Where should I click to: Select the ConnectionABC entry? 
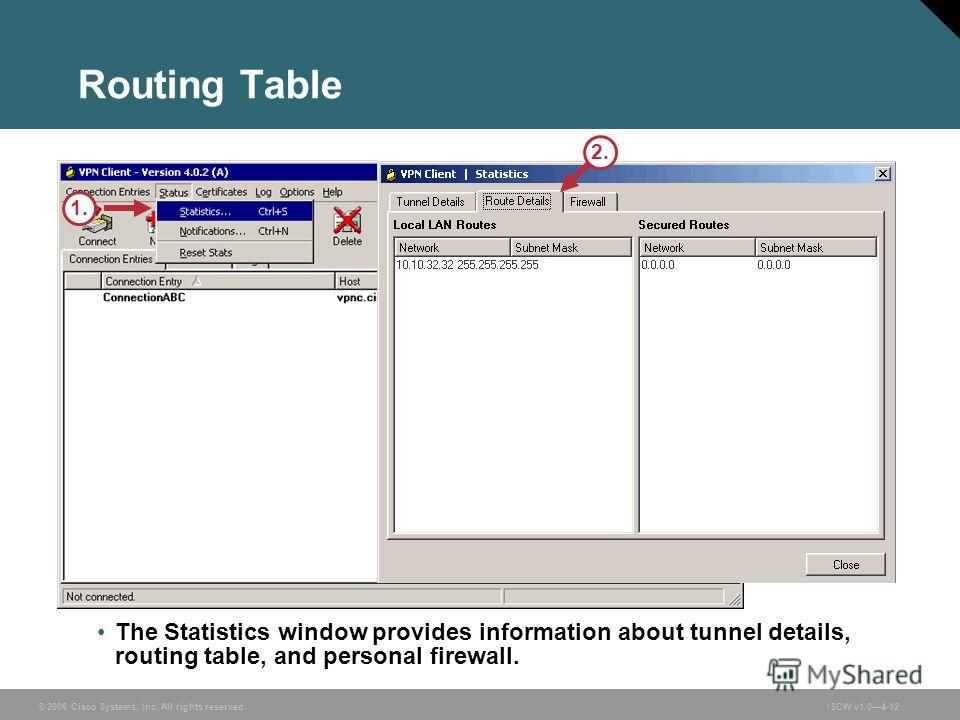[x=144, y=298]
